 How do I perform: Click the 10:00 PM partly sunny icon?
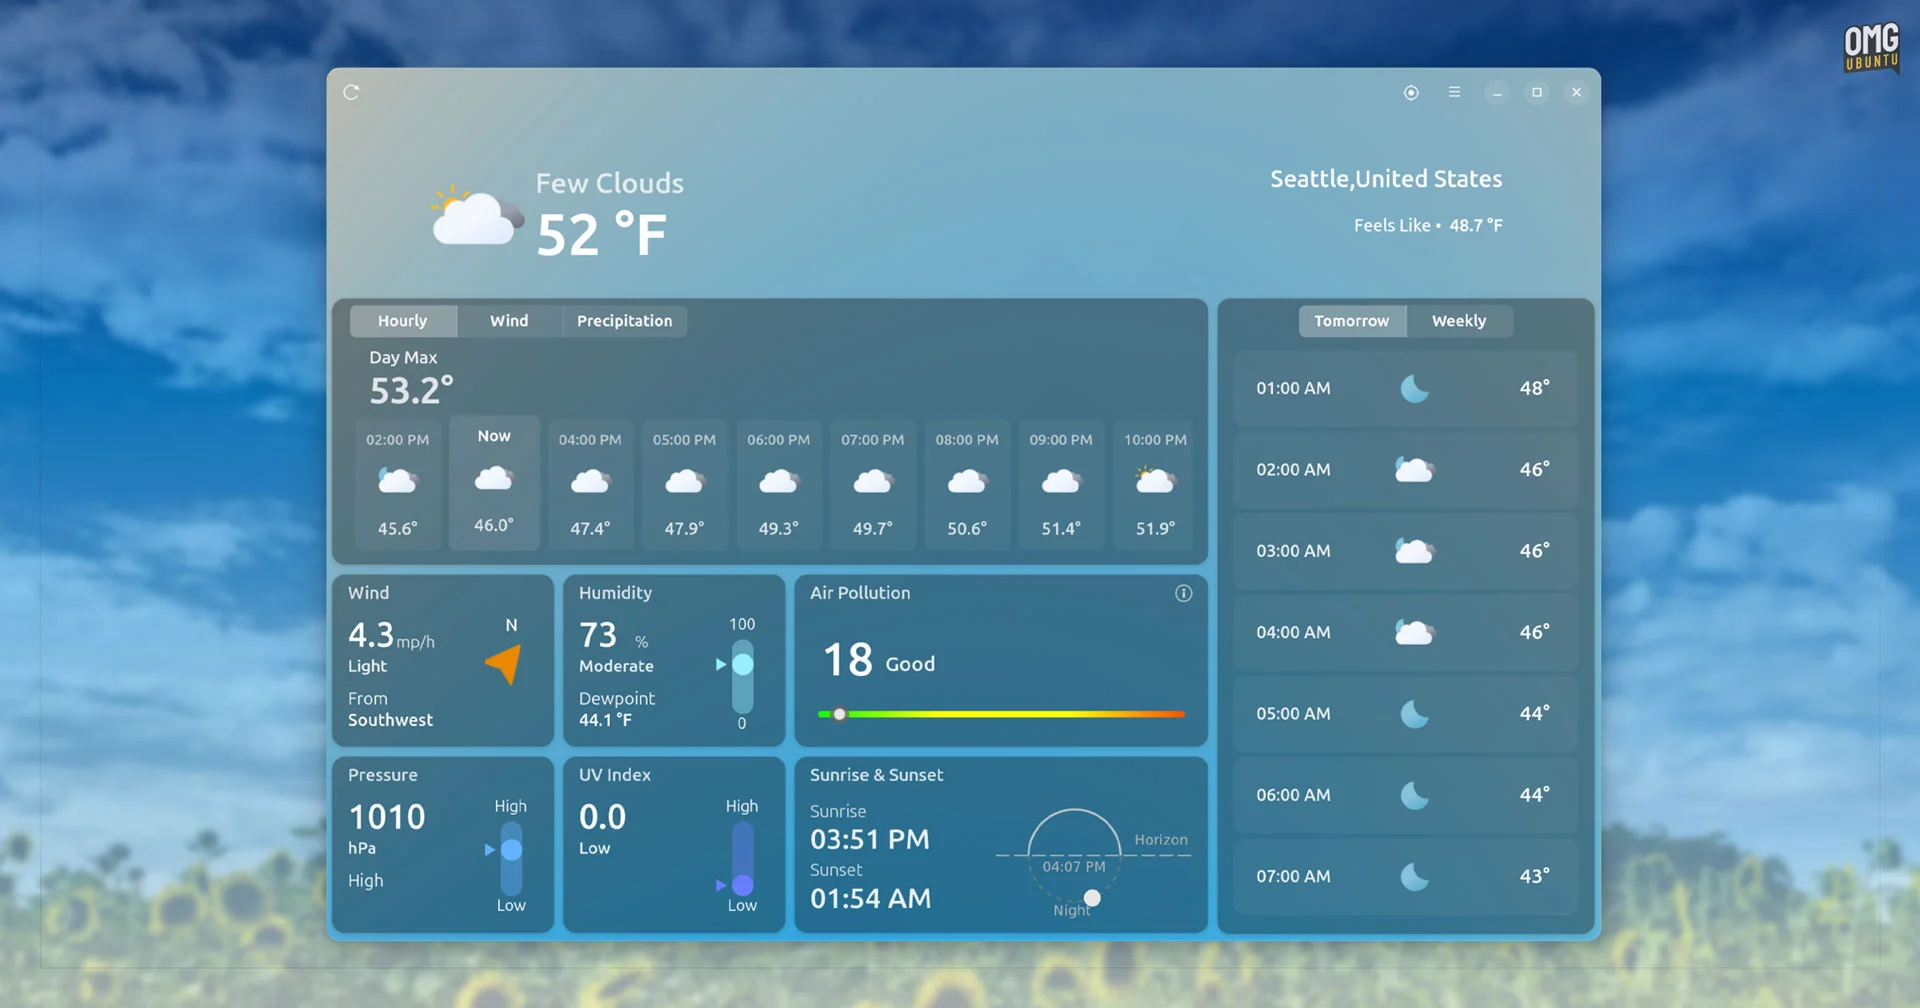1155,482
